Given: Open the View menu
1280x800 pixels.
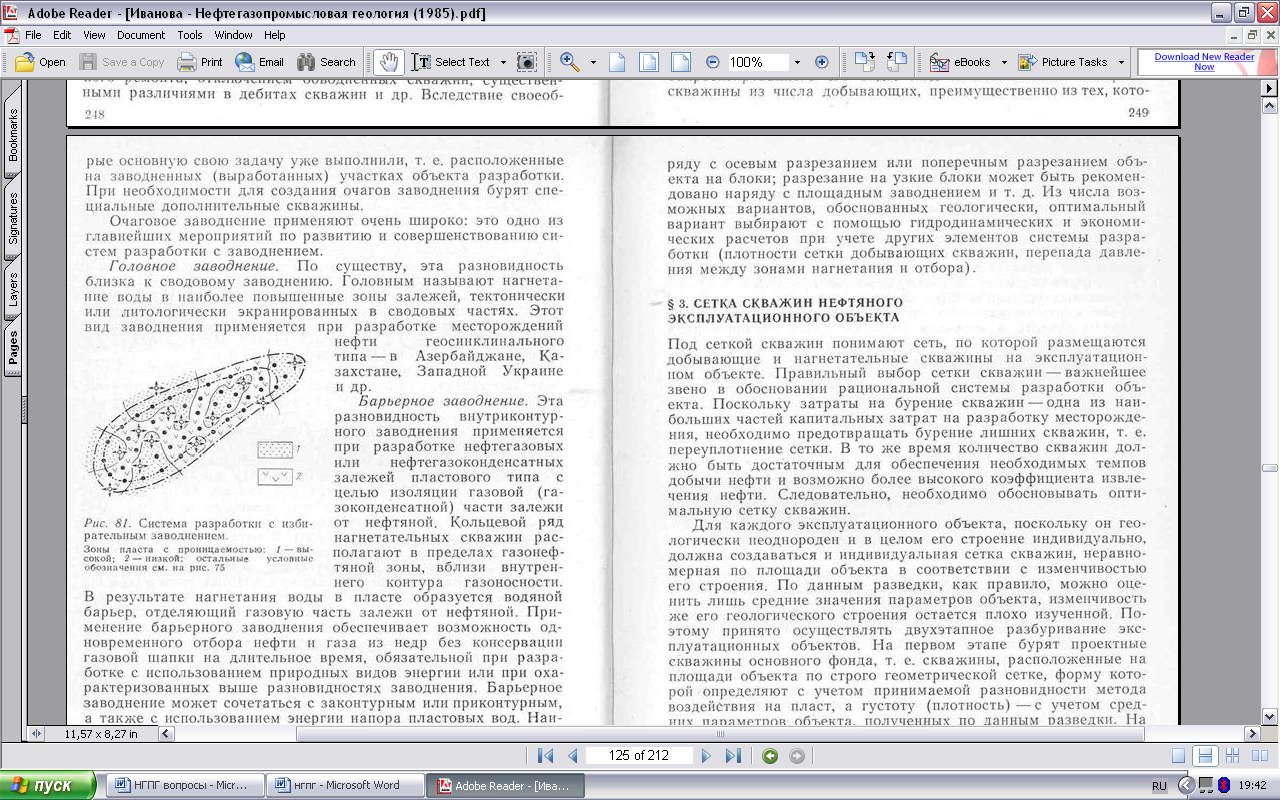Looking at the screenshot, I should tap(94, 35).
